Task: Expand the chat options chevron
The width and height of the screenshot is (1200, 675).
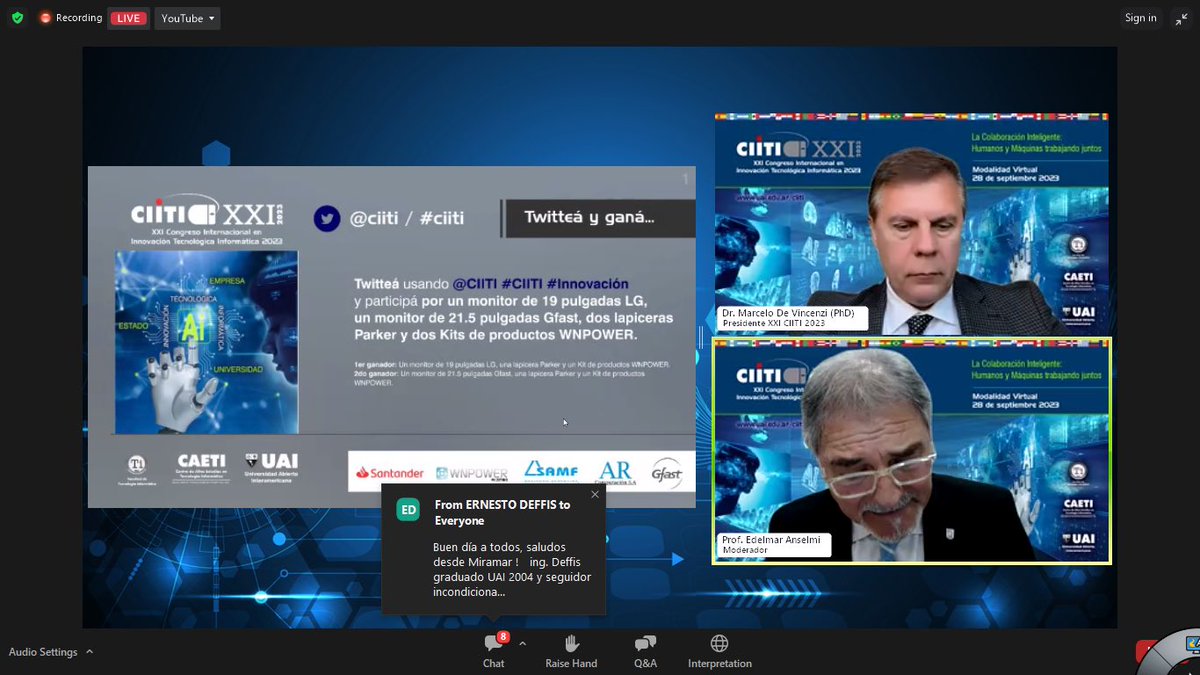Action: coord(522,644)
